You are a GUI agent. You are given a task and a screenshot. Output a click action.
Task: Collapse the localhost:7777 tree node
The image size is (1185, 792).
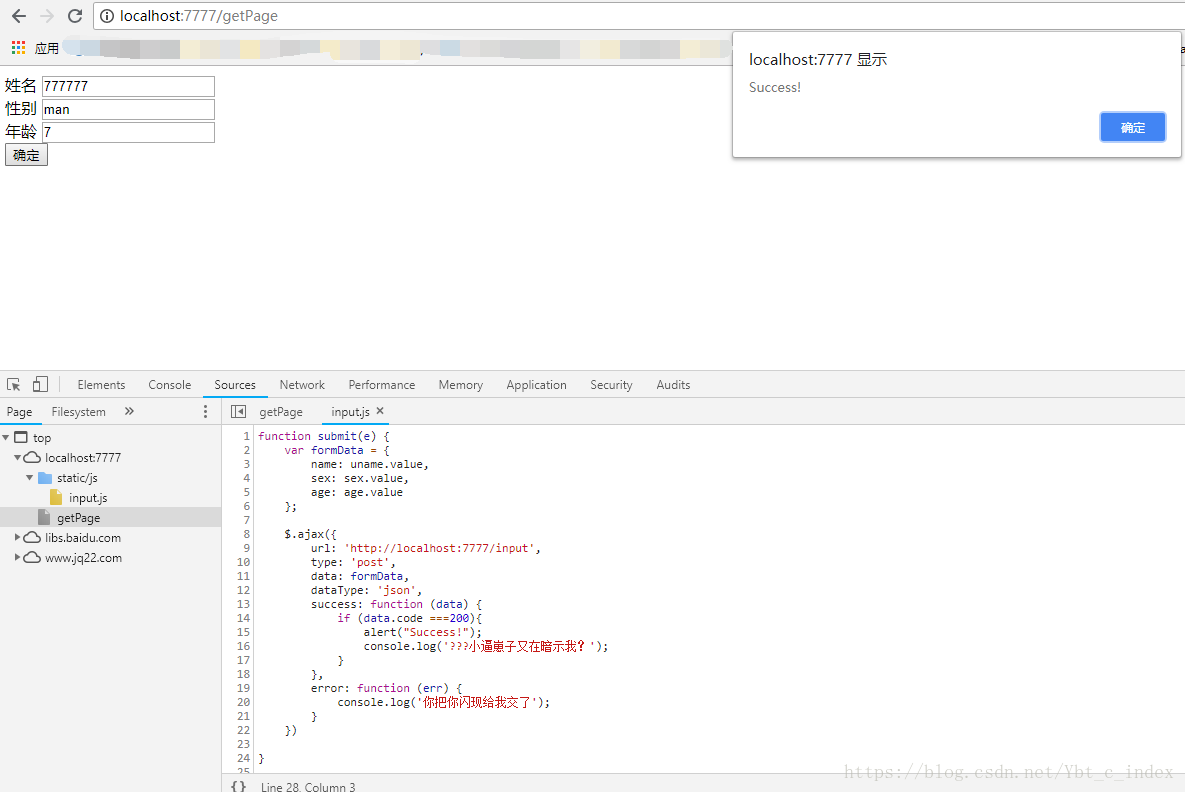point(17,457)
